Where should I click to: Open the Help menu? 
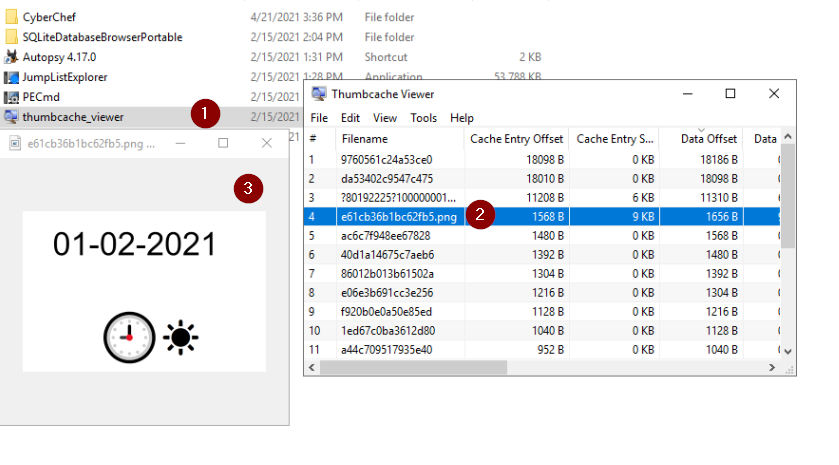(462, 118)
